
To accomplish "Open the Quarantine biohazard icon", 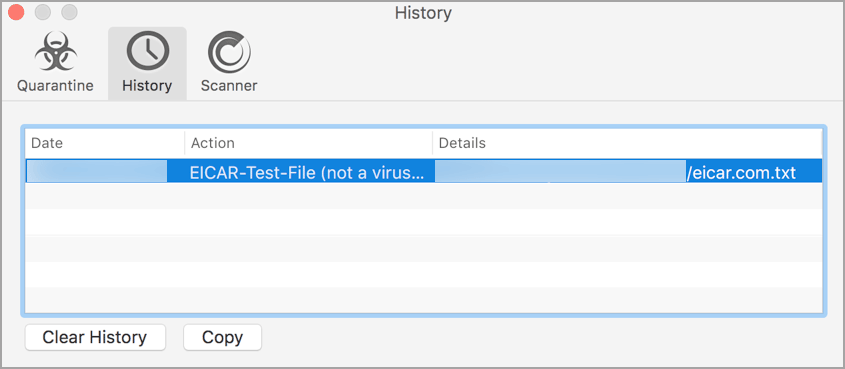I will coord(56,52).
